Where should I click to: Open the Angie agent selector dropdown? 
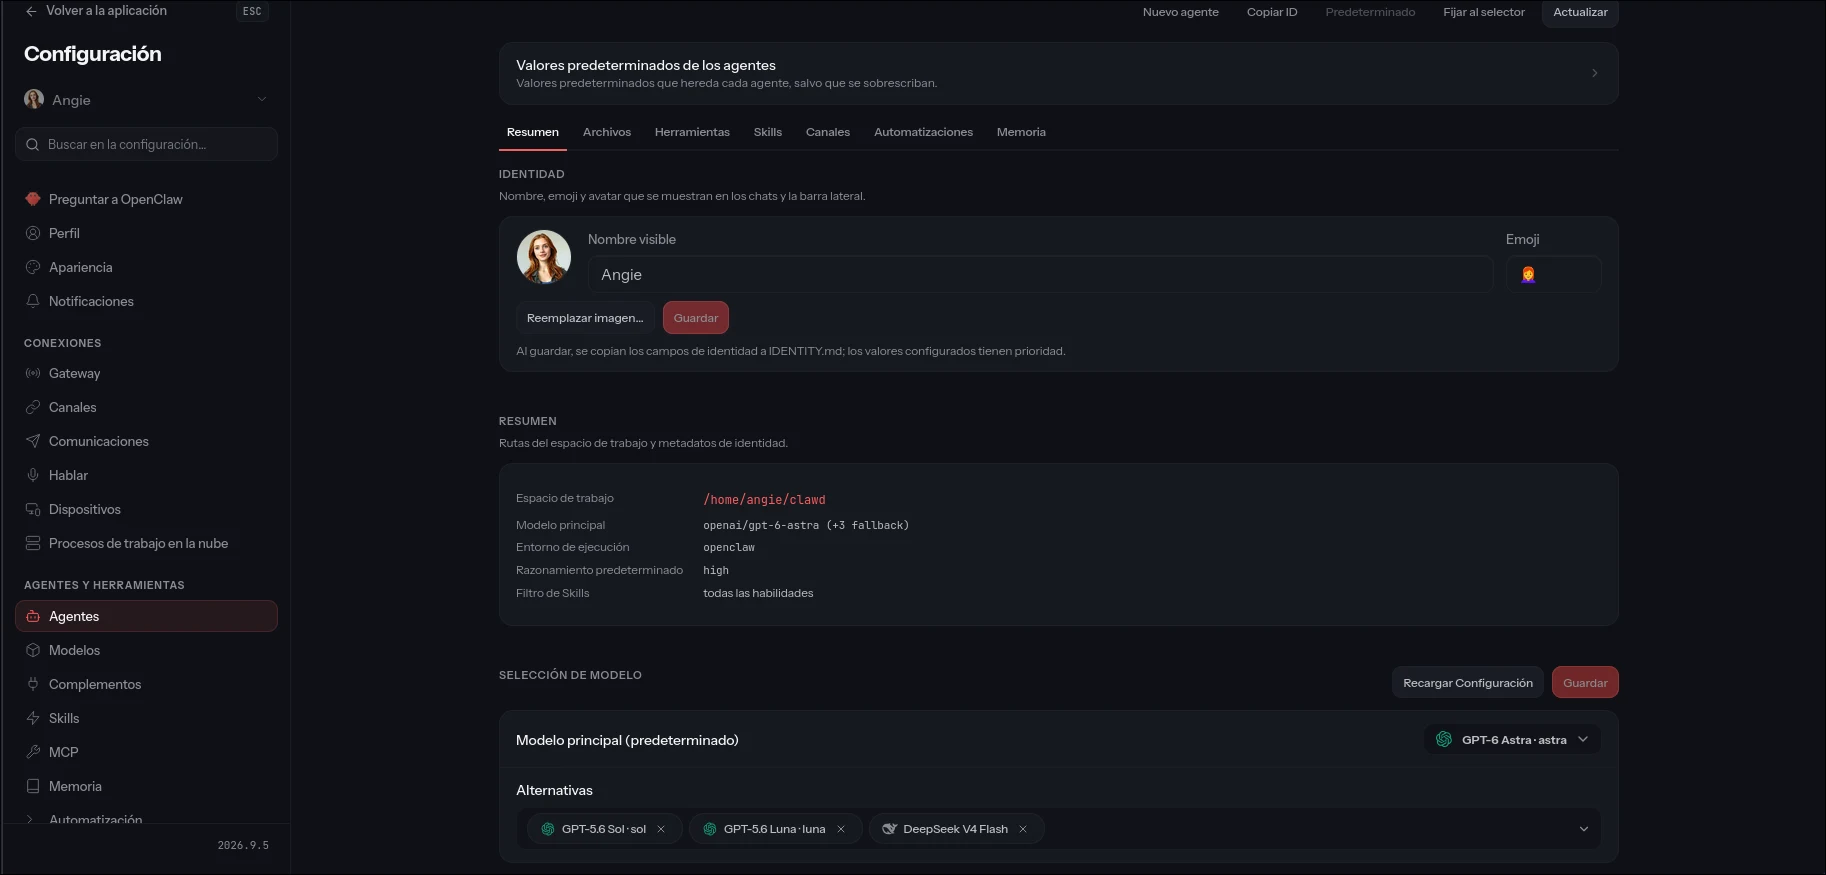coord(146,100)
